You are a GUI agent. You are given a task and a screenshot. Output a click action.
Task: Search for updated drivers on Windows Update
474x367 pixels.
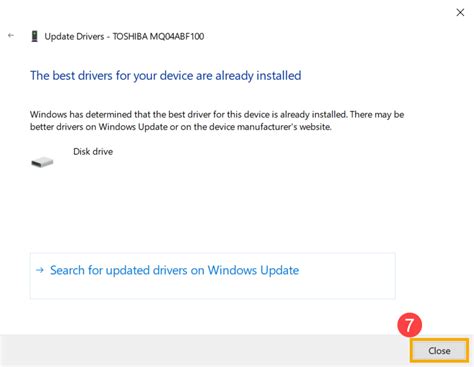pyautogui.click(x=174, y=270)
